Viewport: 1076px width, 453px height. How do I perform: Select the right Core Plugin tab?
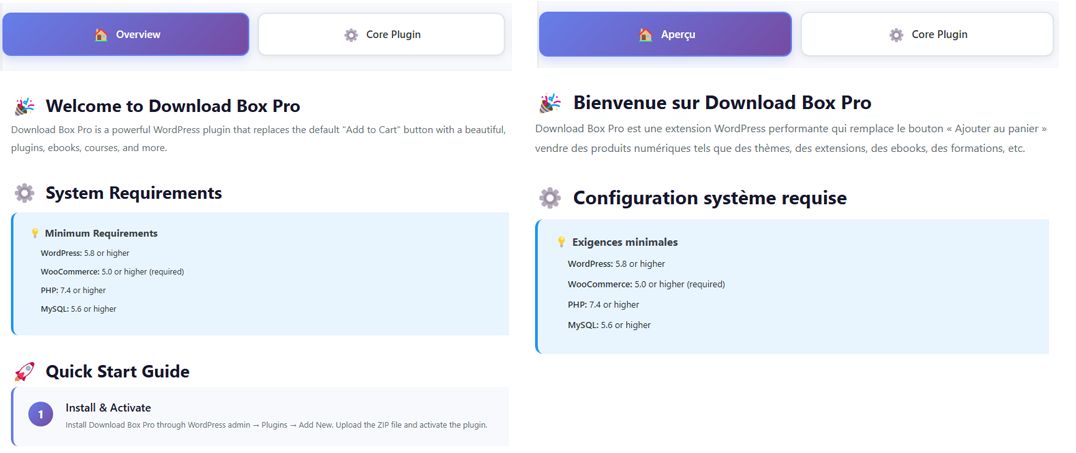[927, 35]
